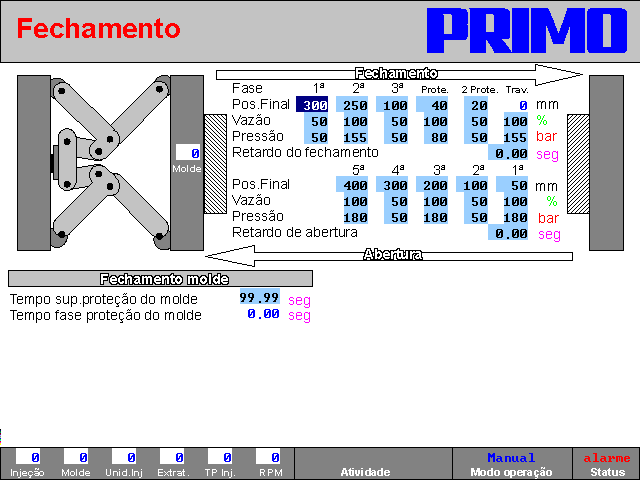The image size is (640, 480).
Task: Edit opening phase 2 Pos.Final value 100
Action: click(x=472, y=184)
